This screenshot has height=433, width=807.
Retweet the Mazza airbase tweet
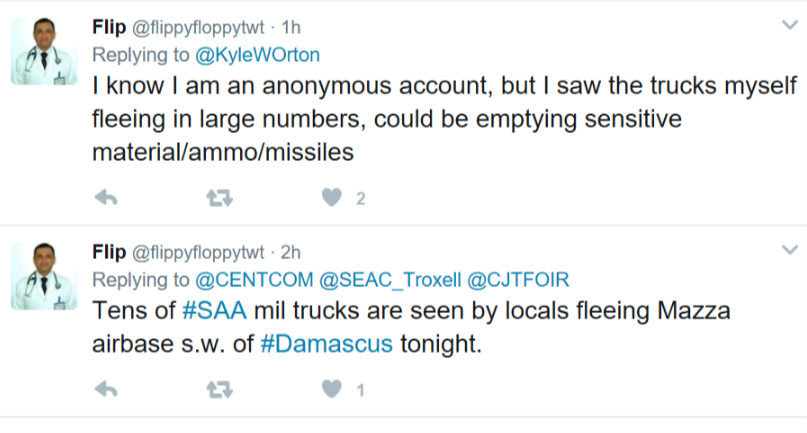pyautogui.click(x=219, y=389)
